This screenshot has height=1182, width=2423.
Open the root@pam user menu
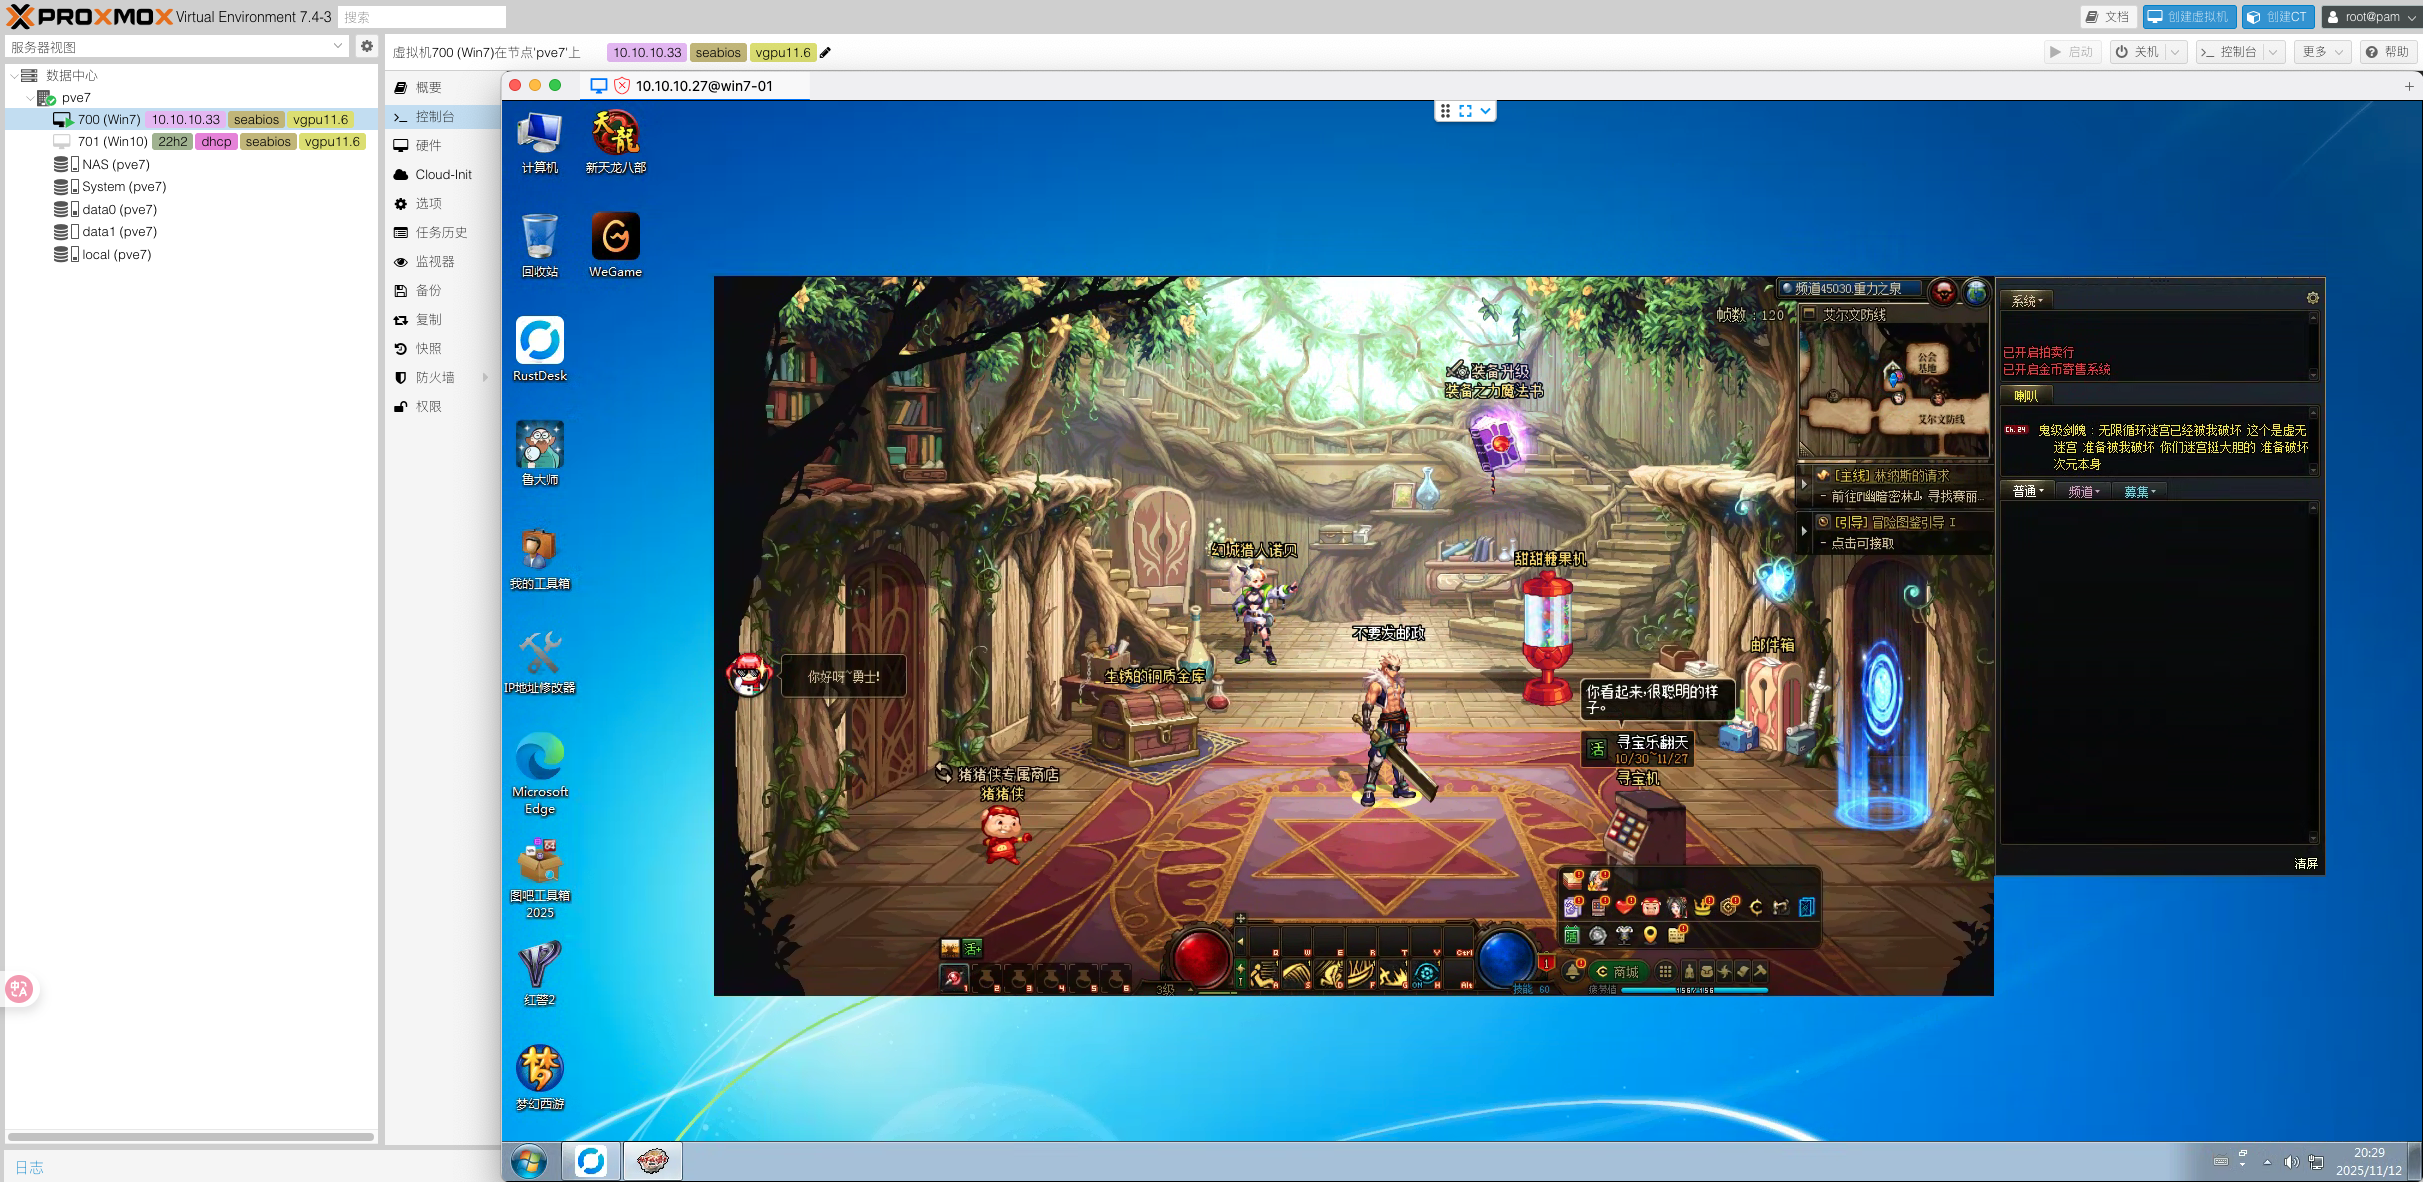pos(2370,17)
